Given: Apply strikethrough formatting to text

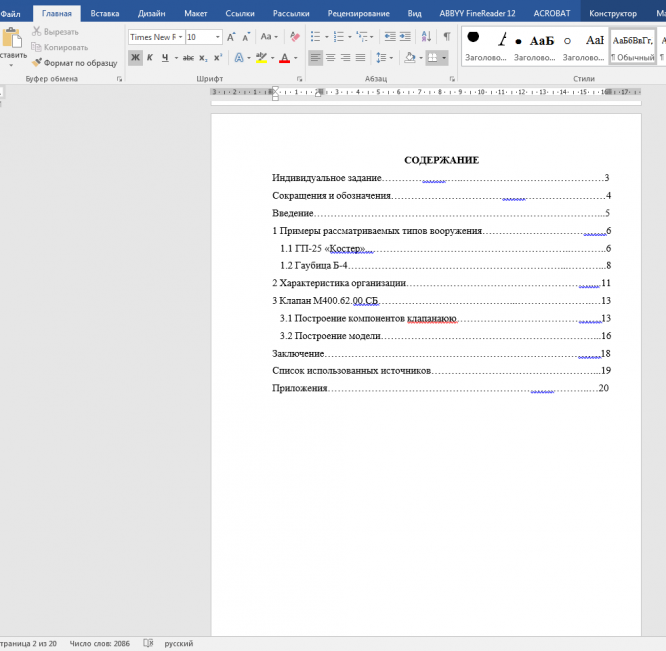Looking at the screenshot, I should [x=188, y=58].
